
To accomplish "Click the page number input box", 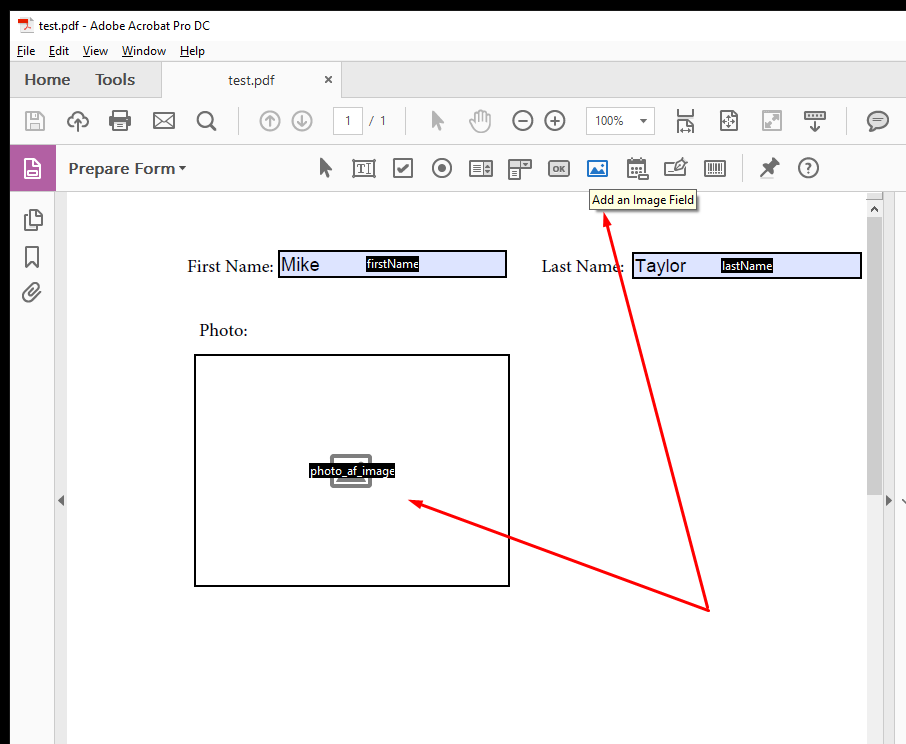I will click(348, 121).
